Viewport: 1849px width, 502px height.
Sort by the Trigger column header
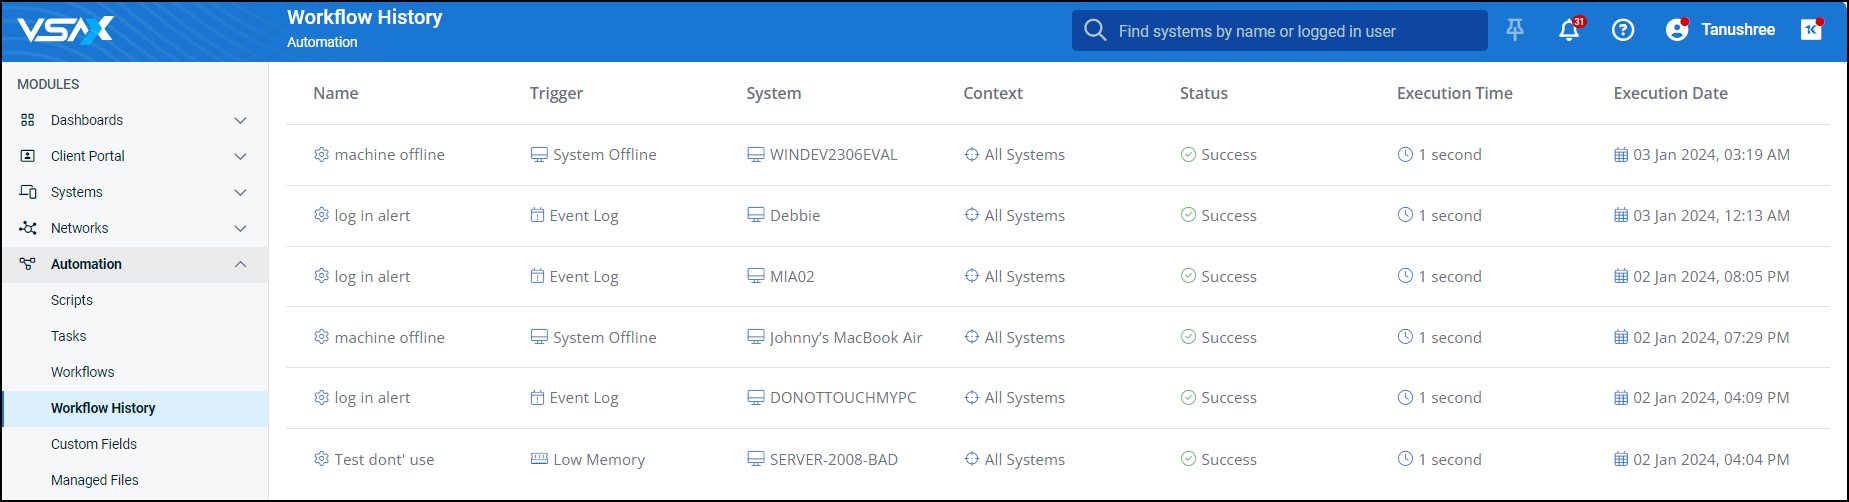[x=556, y=93]
